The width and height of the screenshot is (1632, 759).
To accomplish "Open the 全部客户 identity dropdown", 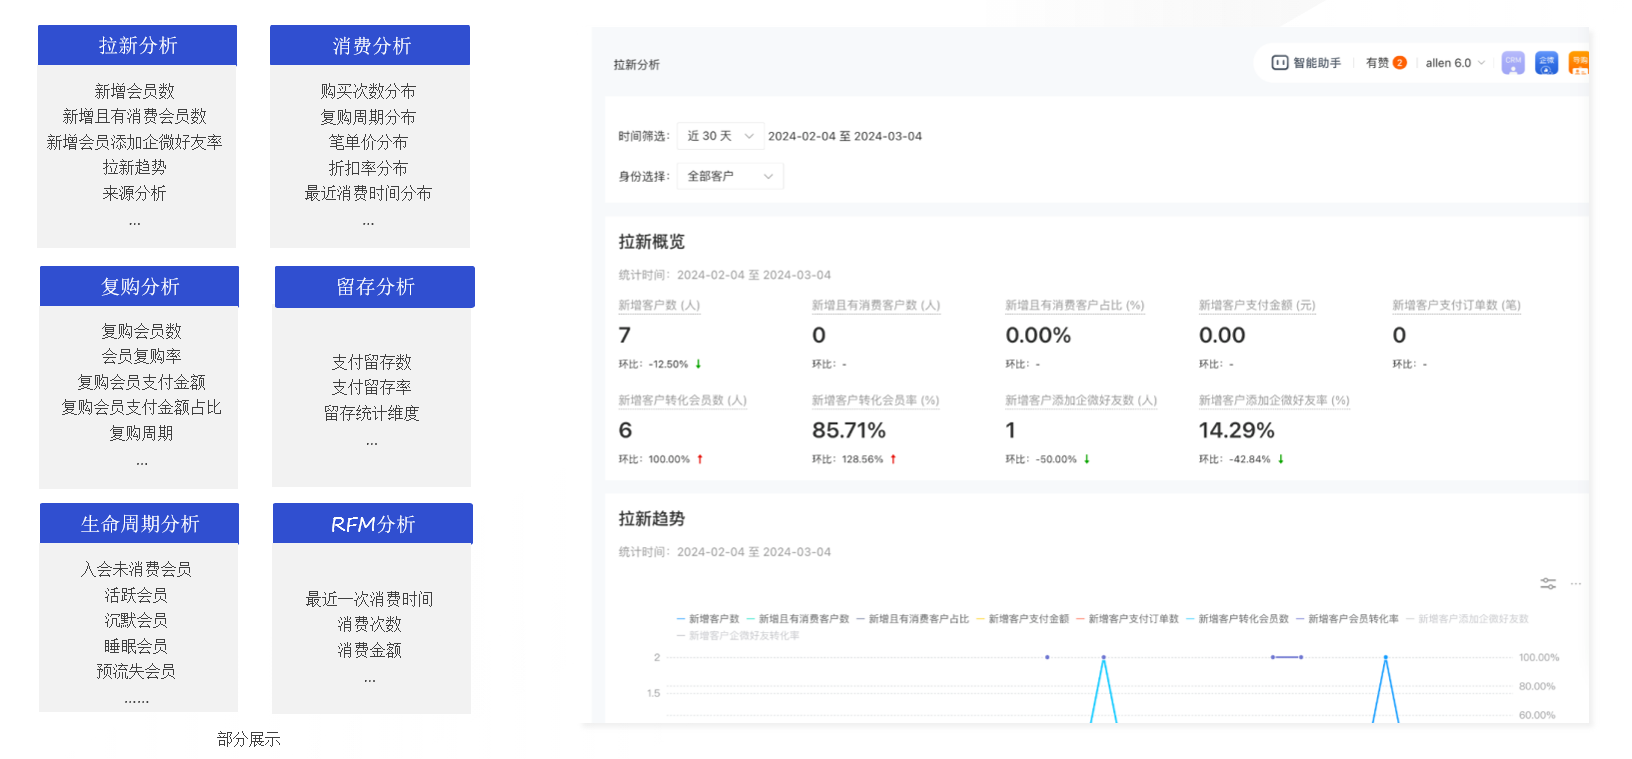I will tap(730, 176).
